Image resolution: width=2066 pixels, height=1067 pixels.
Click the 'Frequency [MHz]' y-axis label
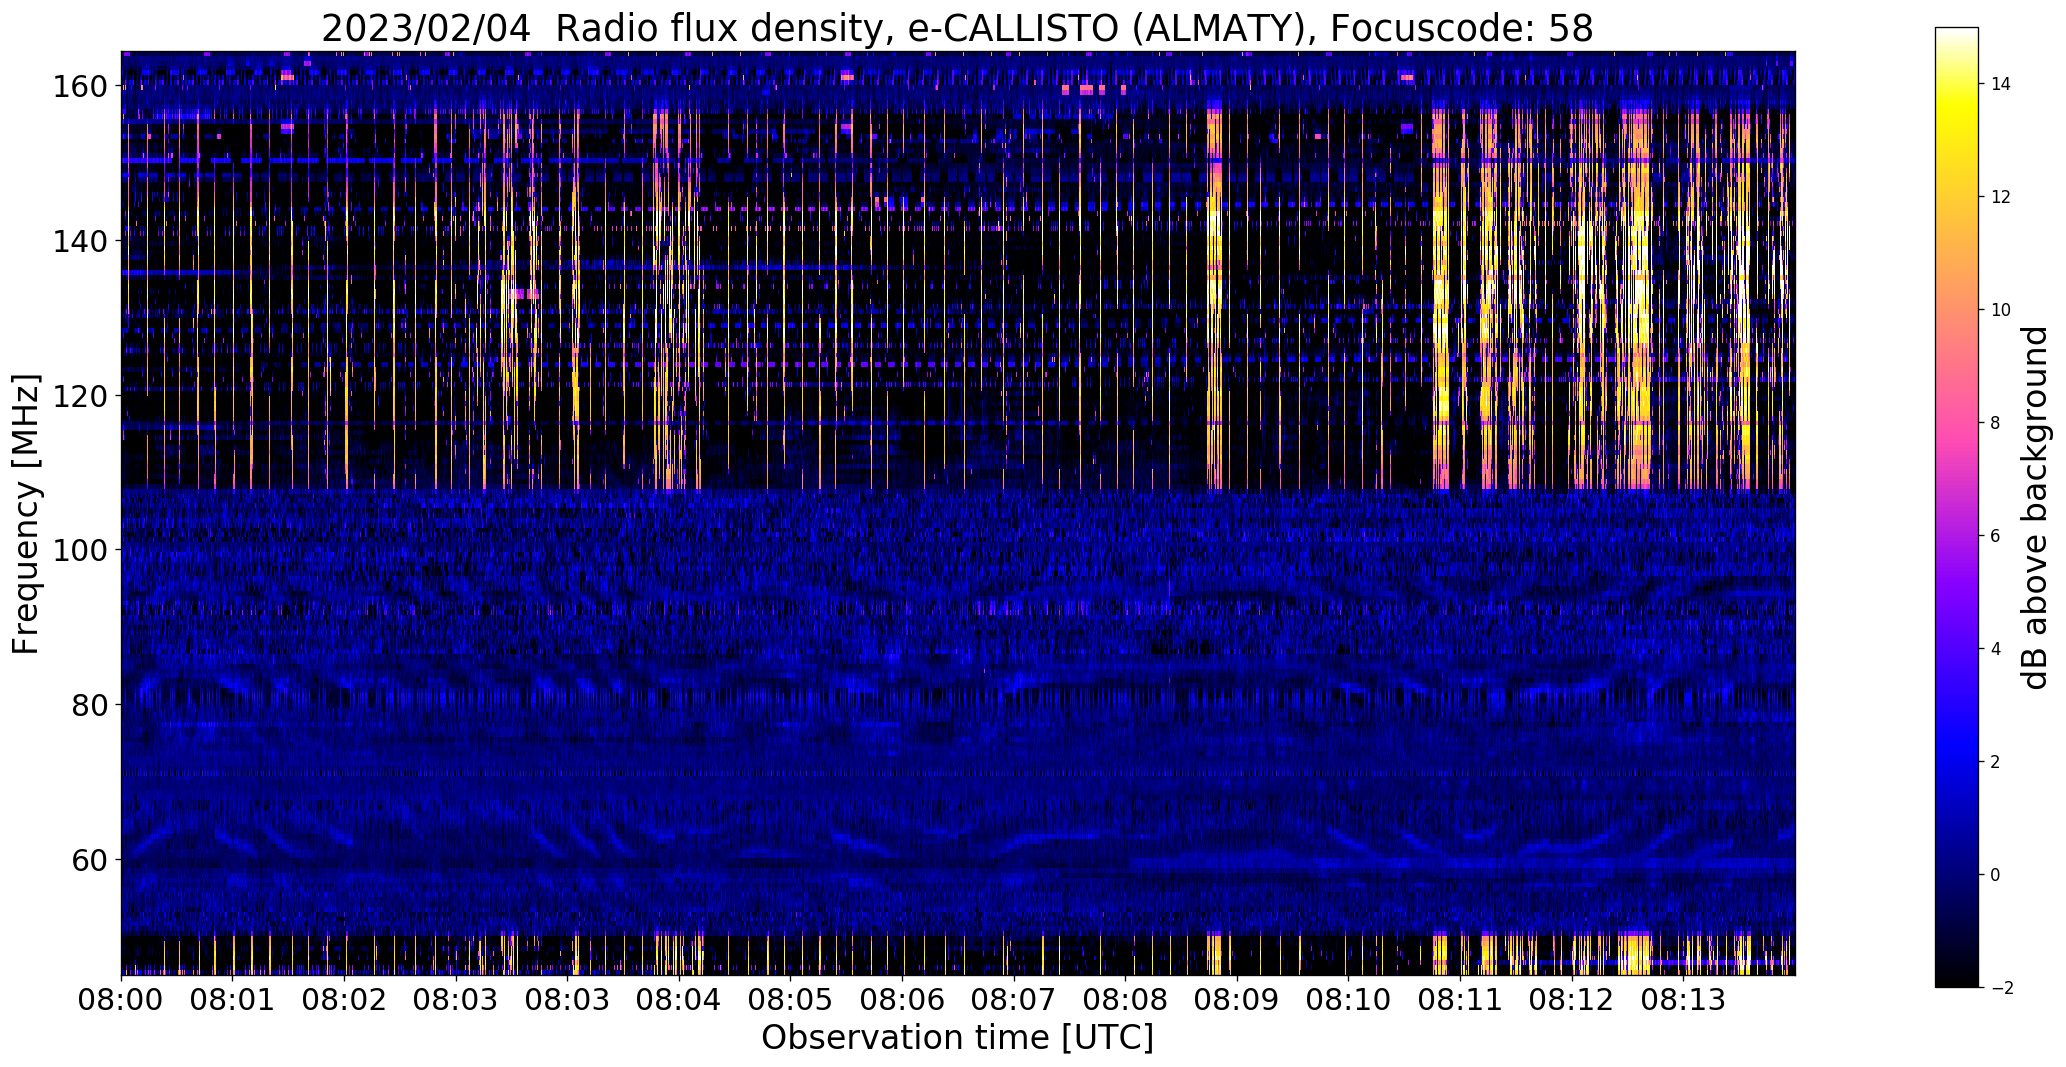[x=27, y=514]
